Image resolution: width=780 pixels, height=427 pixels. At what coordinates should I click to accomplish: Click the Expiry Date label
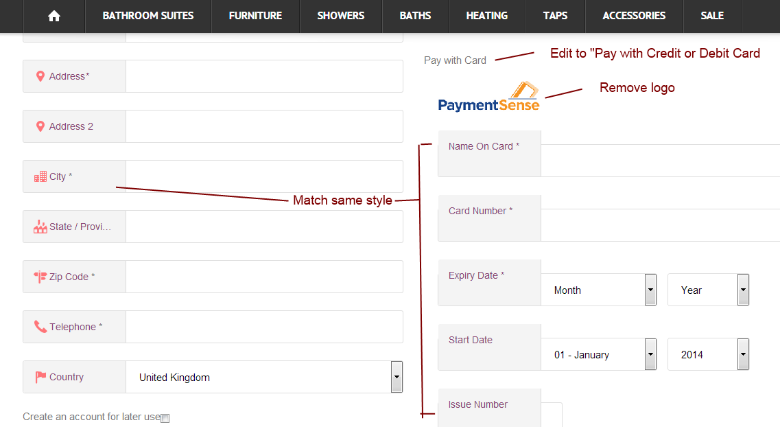[476, 275]
